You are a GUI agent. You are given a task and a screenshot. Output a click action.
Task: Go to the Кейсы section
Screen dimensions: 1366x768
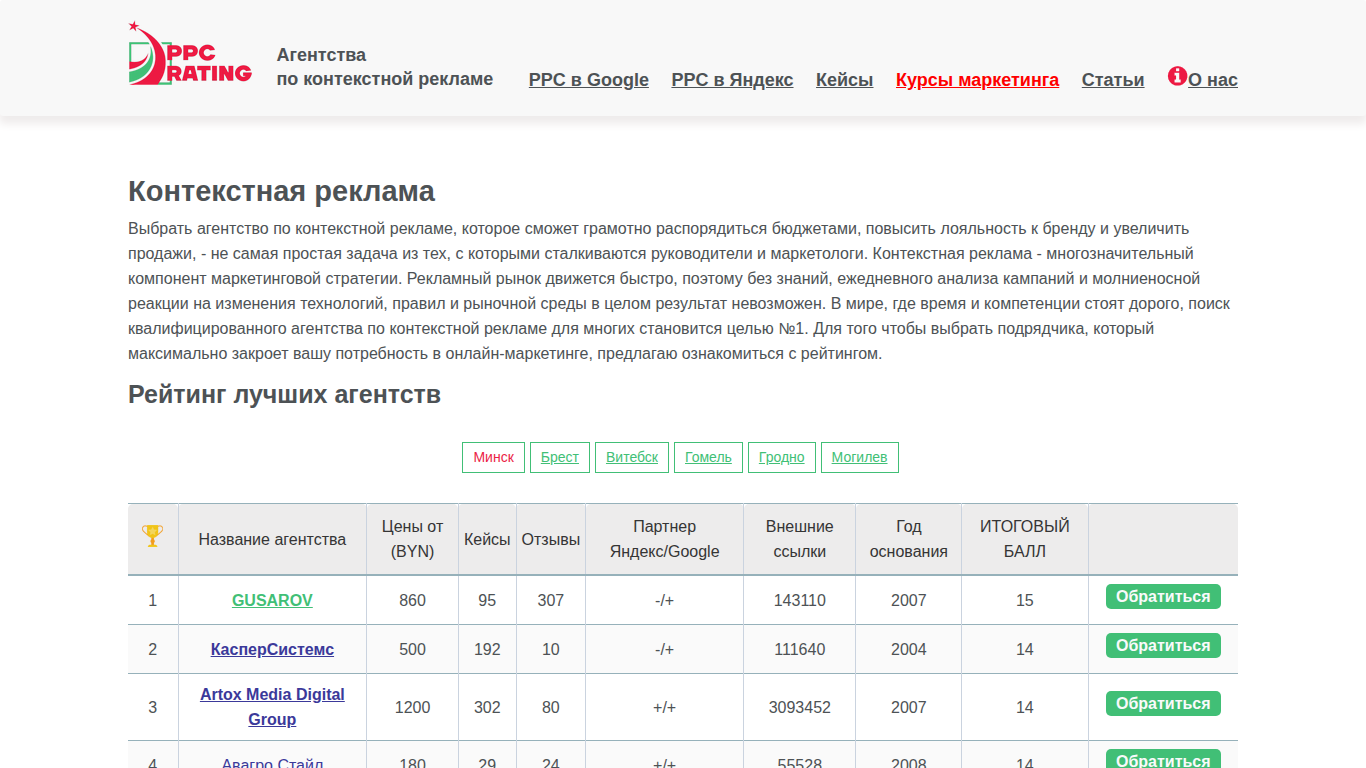click(844, 80)
